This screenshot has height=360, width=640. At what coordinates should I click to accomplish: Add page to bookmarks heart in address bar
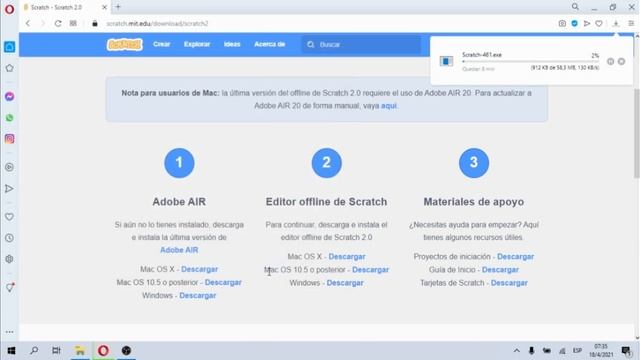599,24
